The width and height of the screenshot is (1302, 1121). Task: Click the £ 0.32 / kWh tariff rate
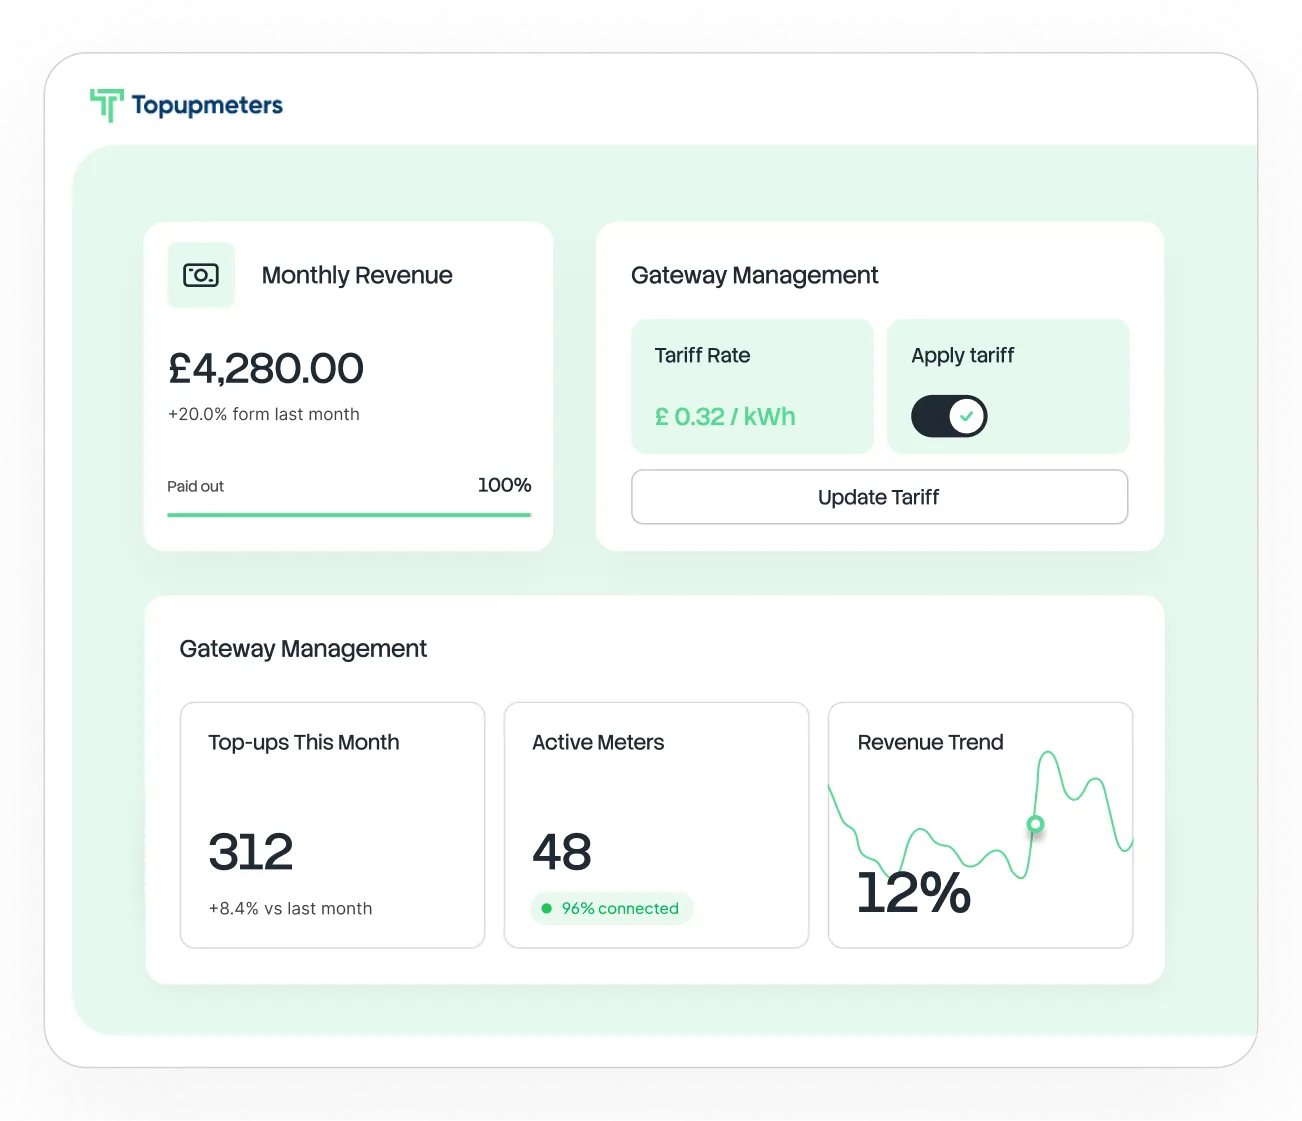click(x=724, y=416)
